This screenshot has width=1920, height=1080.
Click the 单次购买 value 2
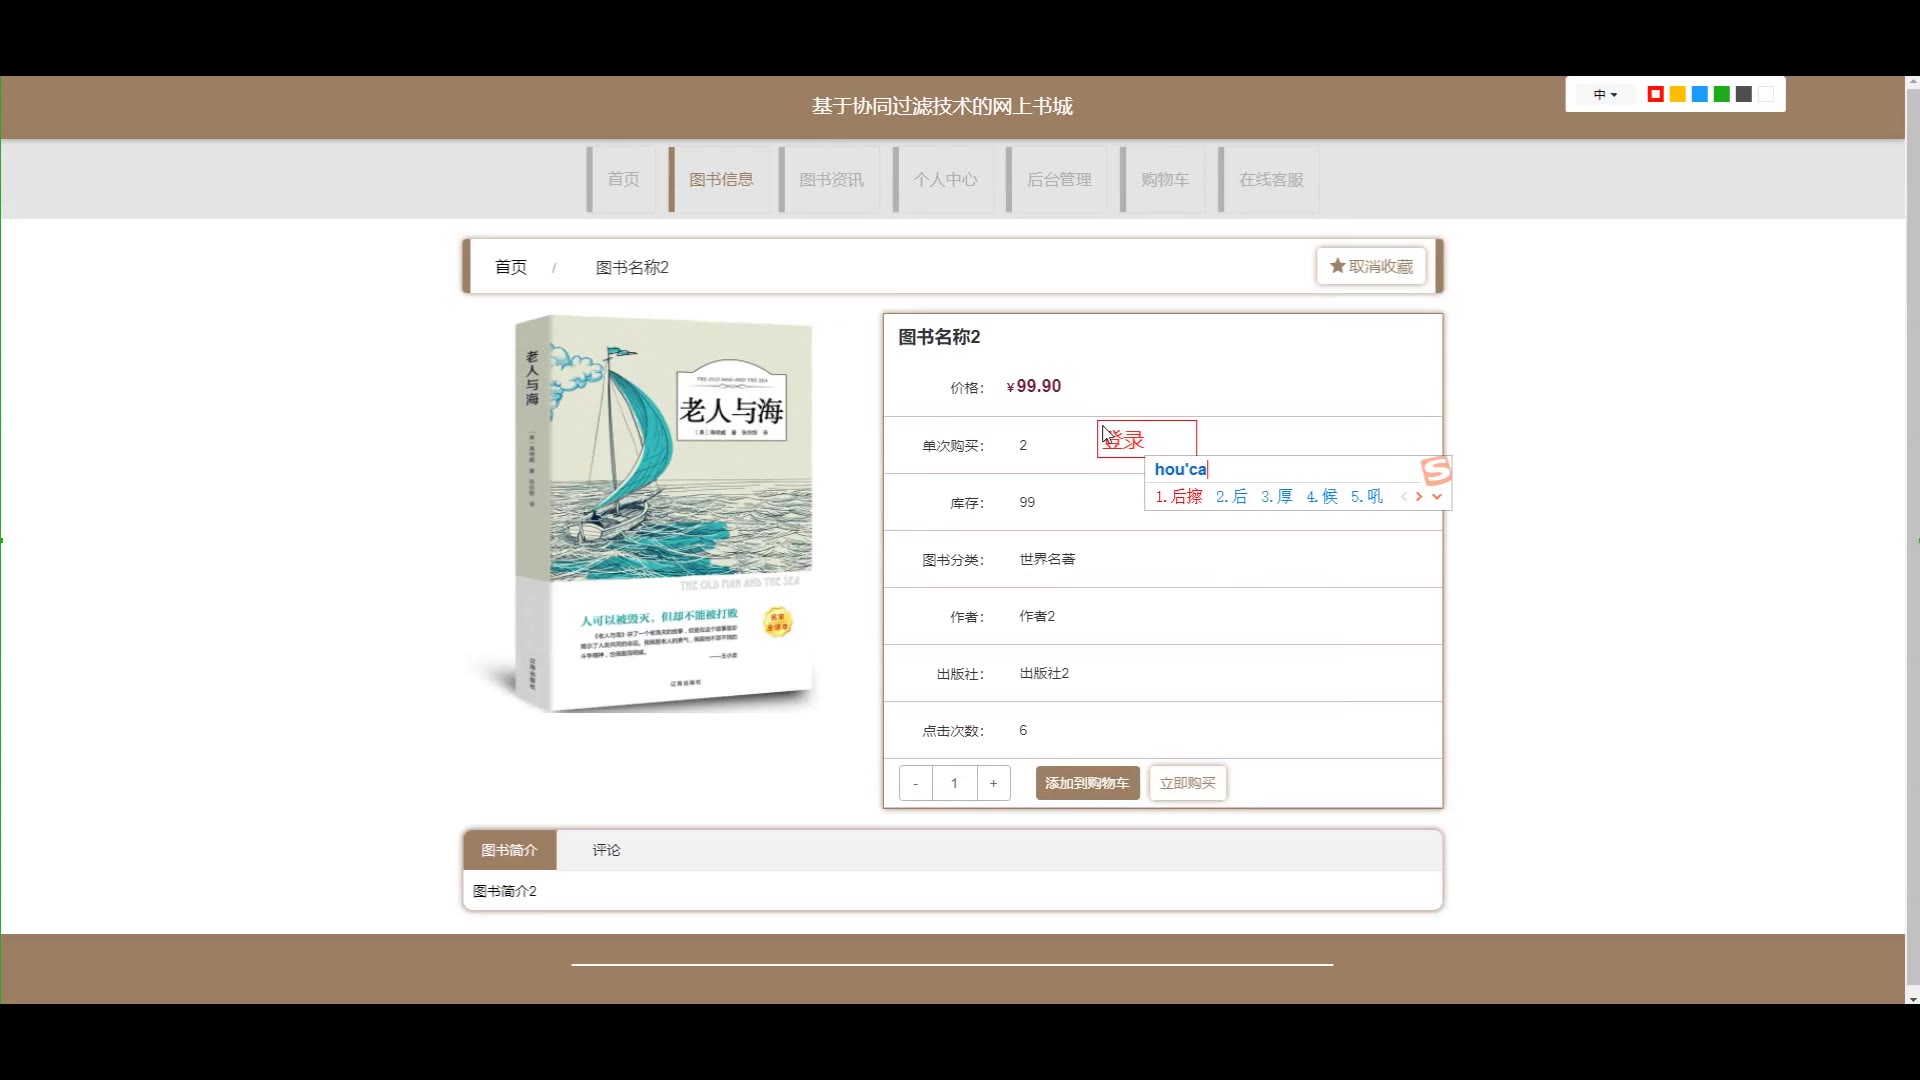[x=1023, y=445]
